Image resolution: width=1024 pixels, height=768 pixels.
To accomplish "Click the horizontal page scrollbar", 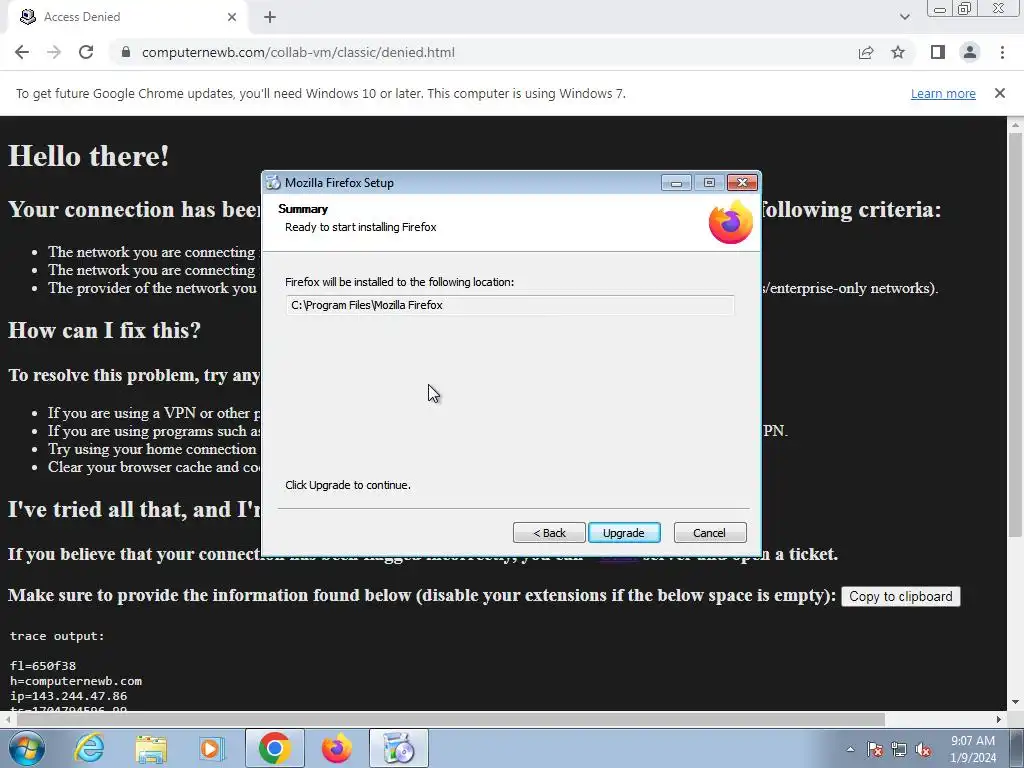I will [451, 719].
